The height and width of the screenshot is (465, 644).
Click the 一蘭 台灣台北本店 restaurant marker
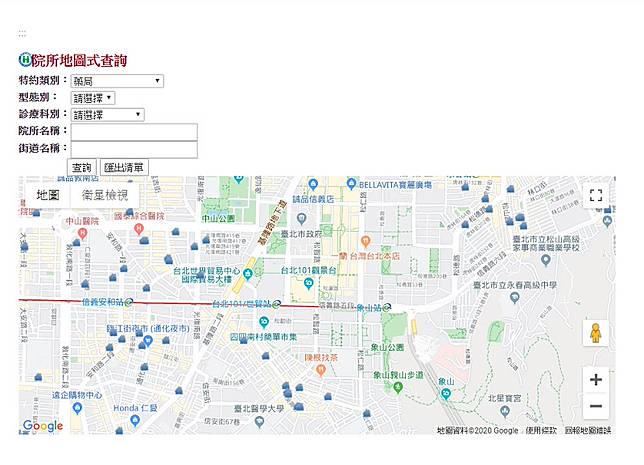[366, 242]
